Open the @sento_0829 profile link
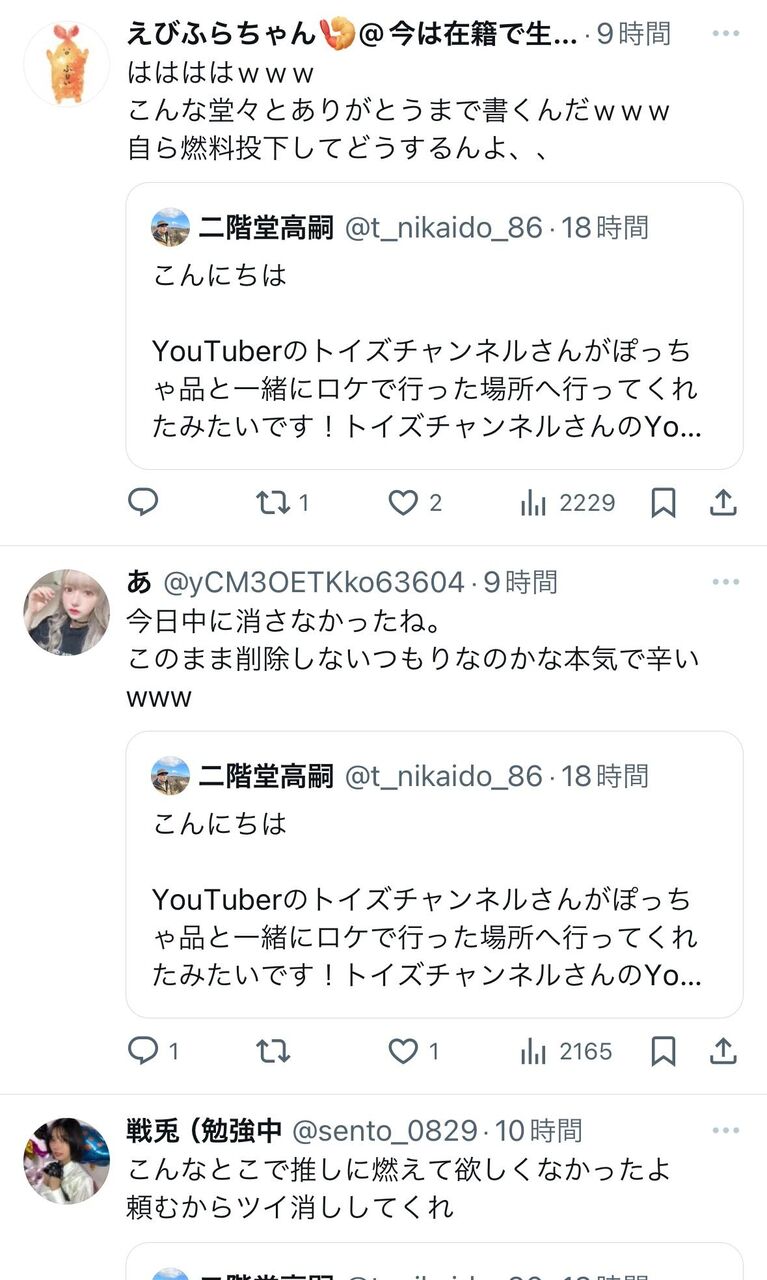The height and width of the screenshot is (1280, 767). click(x=384, y=1131)
